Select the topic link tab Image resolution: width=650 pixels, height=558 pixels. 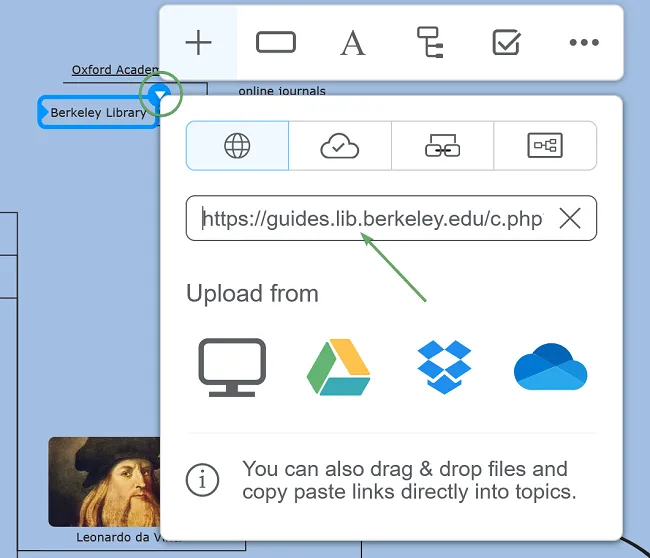click(442, 146)
